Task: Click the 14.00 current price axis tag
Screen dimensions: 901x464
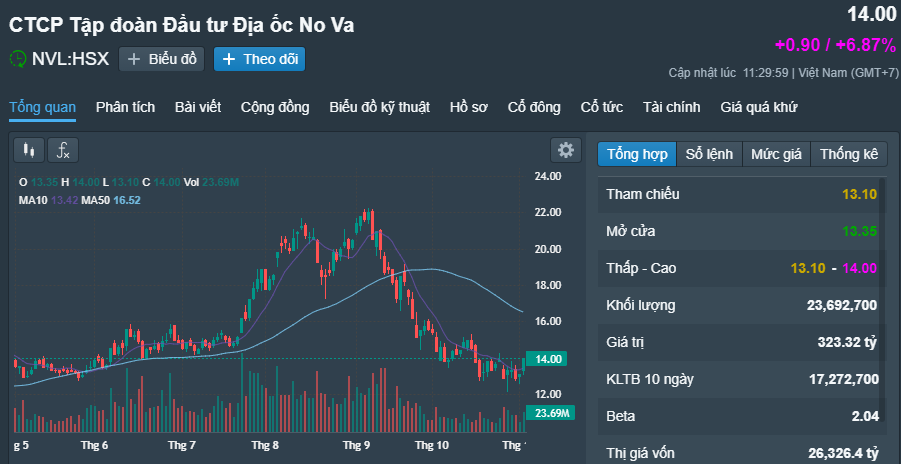Action: [x=546, y=359]
